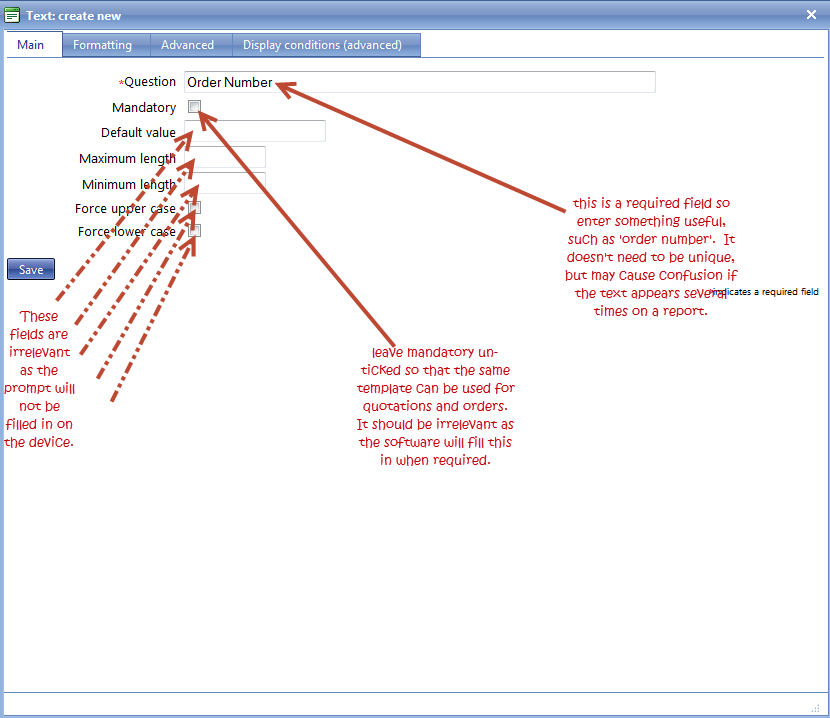
Task: Switch to the Main tab
Action: (31, 45)
